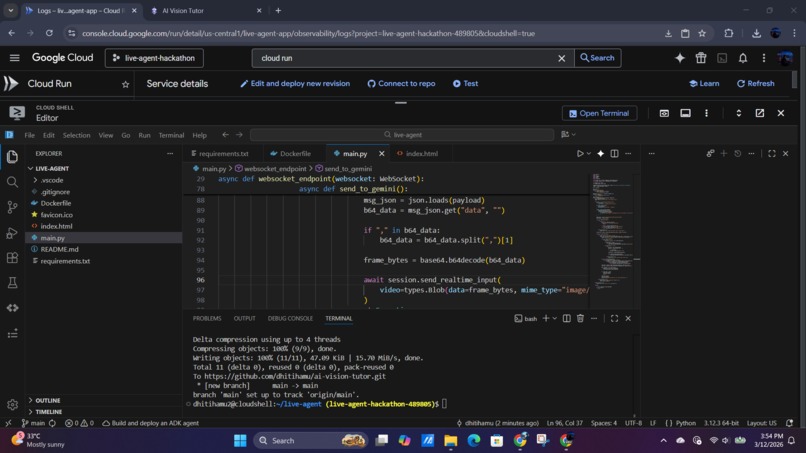
Task: Click the Open Terminal button
Action: tap(599, 113)
